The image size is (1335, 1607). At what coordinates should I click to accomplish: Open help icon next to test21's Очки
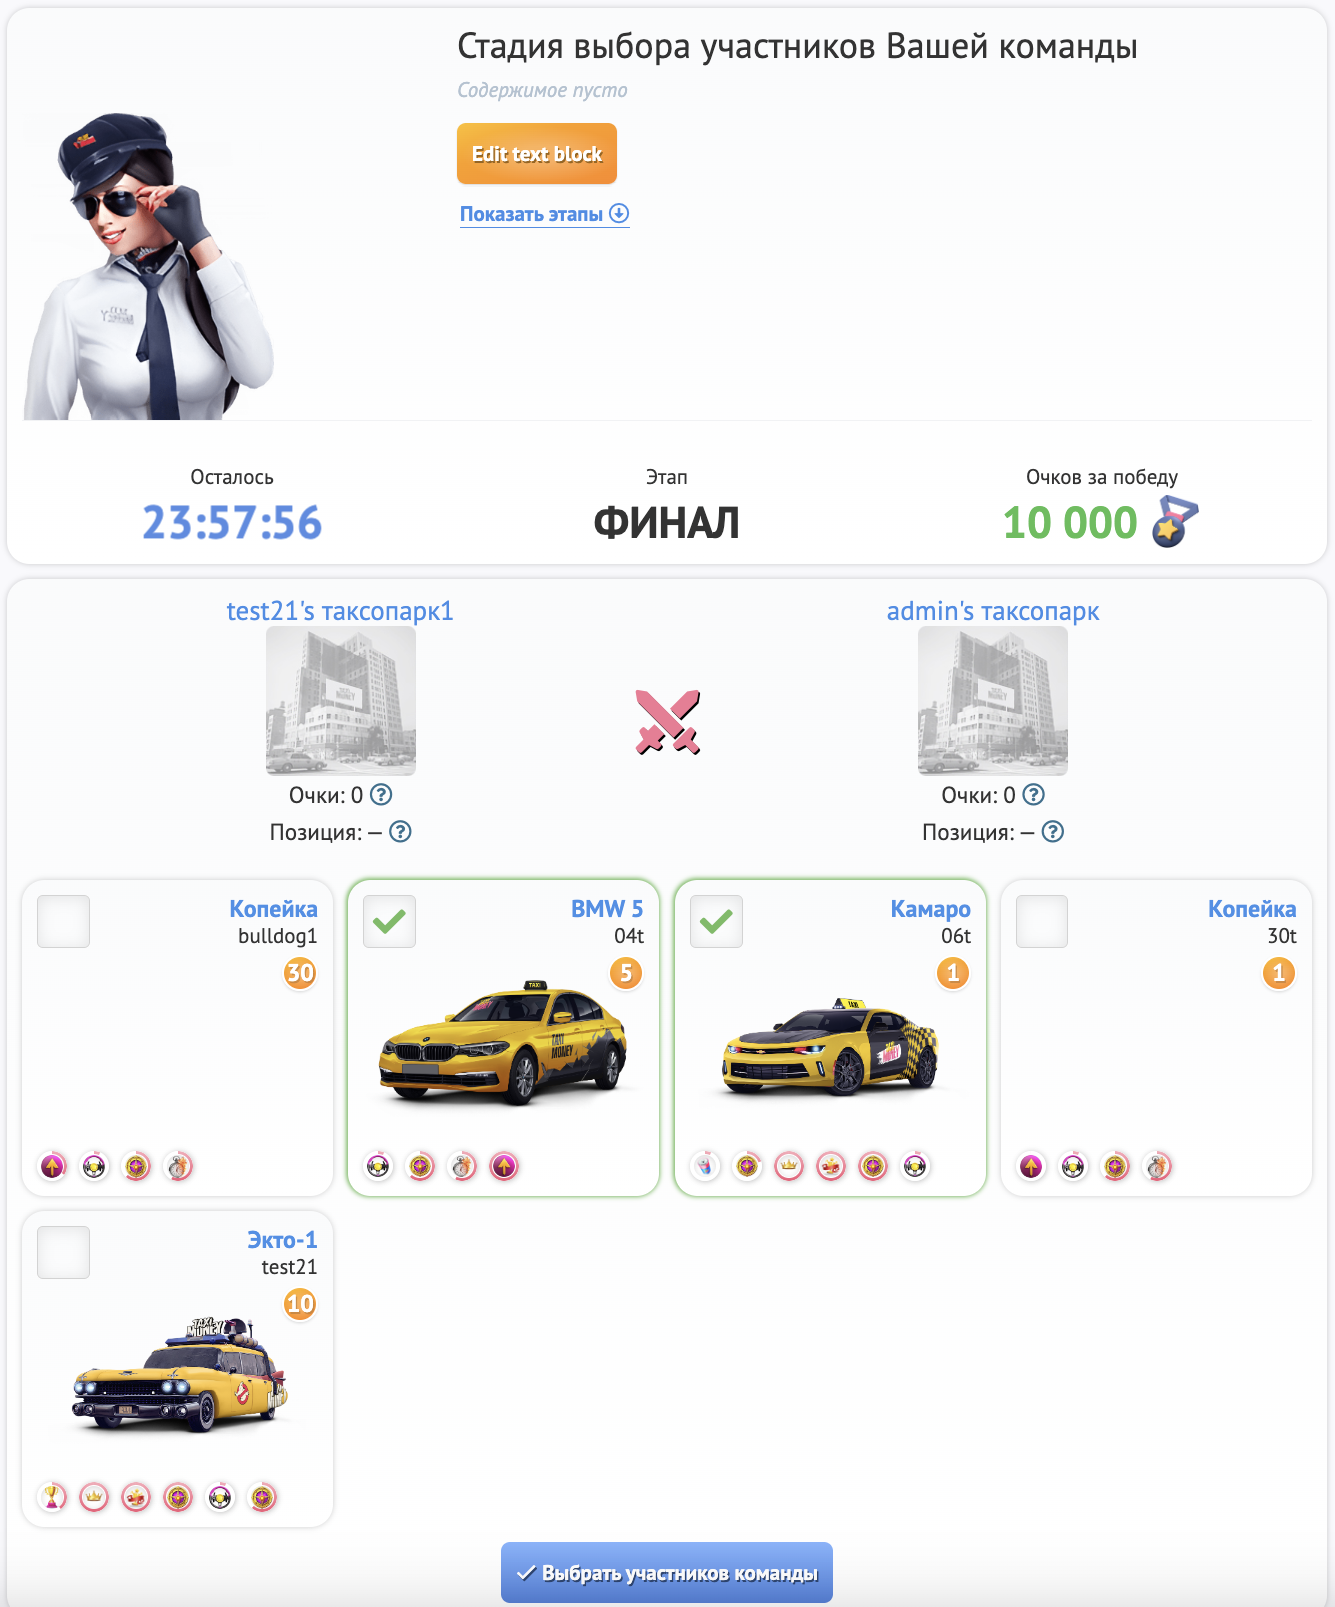pyautogui.click(x=381, y=795)
